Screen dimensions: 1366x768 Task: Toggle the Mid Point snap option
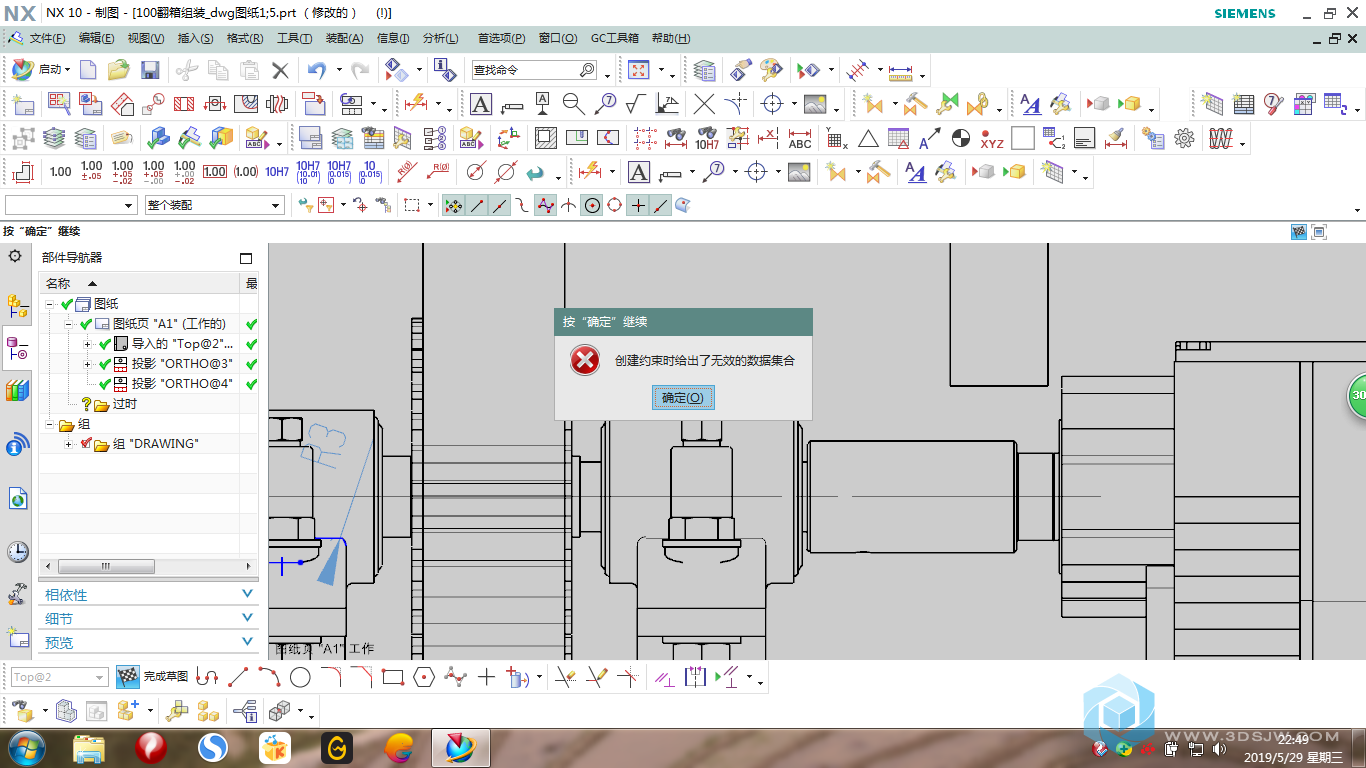(500, 205)
